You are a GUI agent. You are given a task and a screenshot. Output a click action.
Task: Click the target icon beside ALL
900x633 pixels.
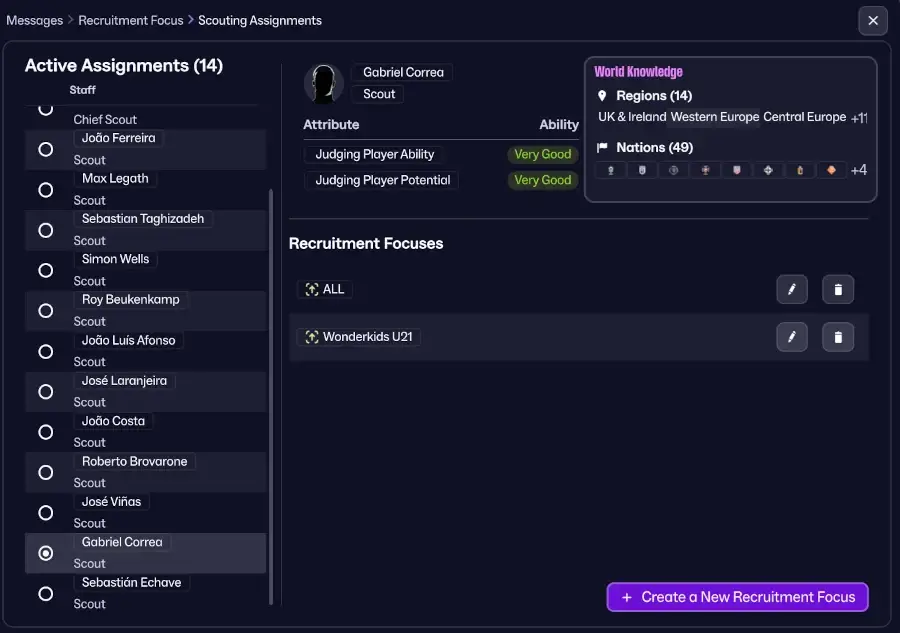click(x=312, y=289)
